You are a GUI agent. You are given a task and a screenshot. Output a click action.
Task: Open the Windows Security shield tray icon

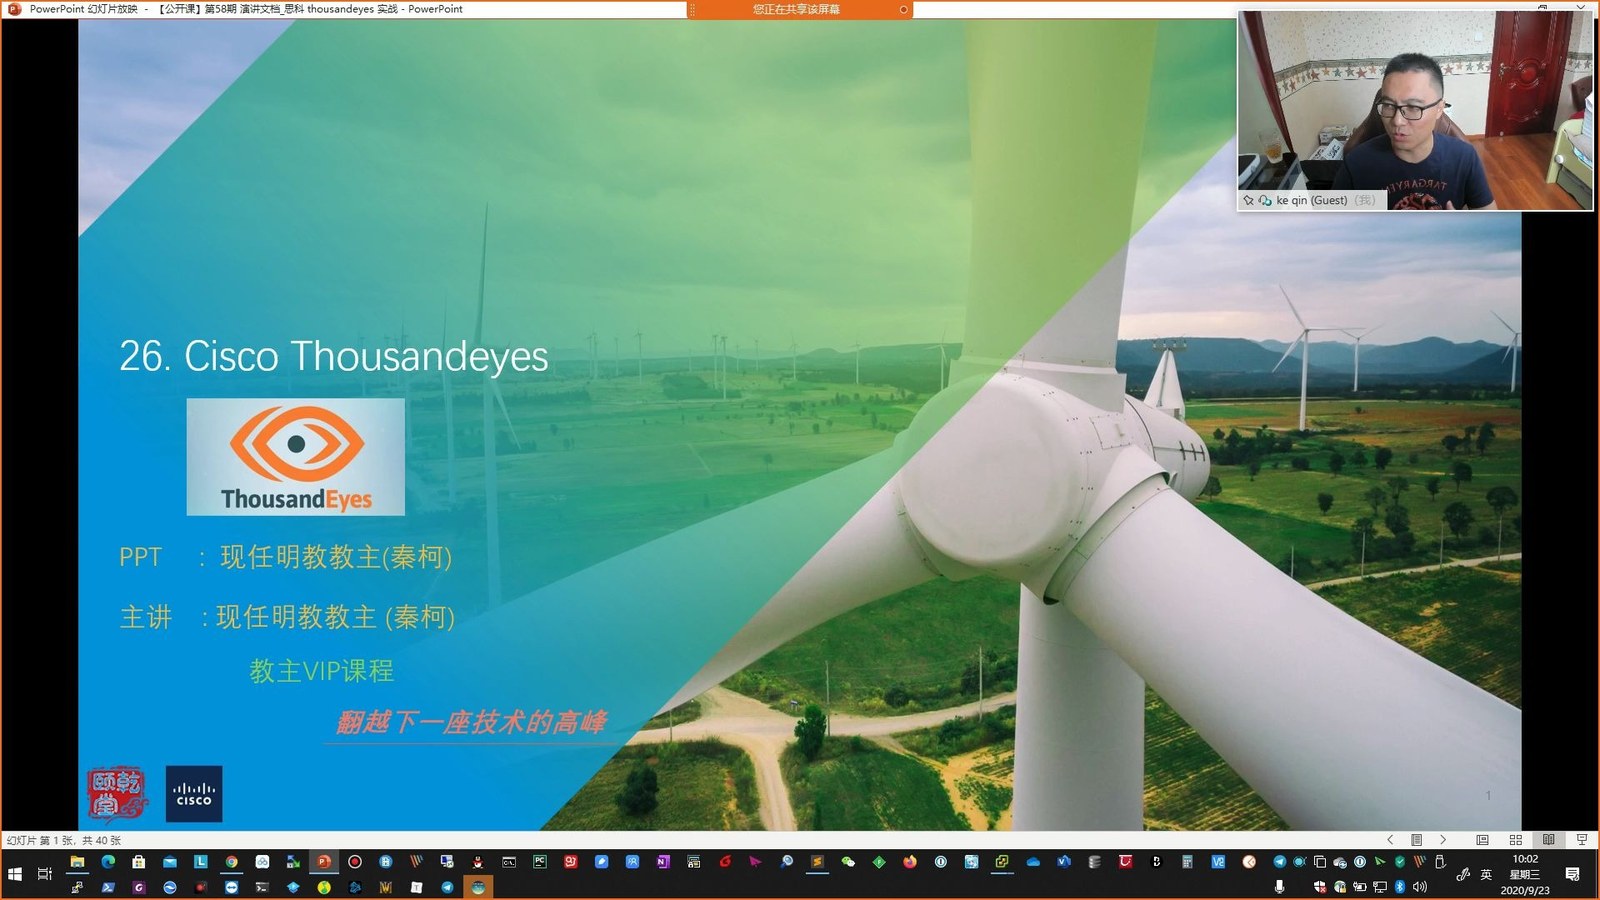[x=1320, y=886]
